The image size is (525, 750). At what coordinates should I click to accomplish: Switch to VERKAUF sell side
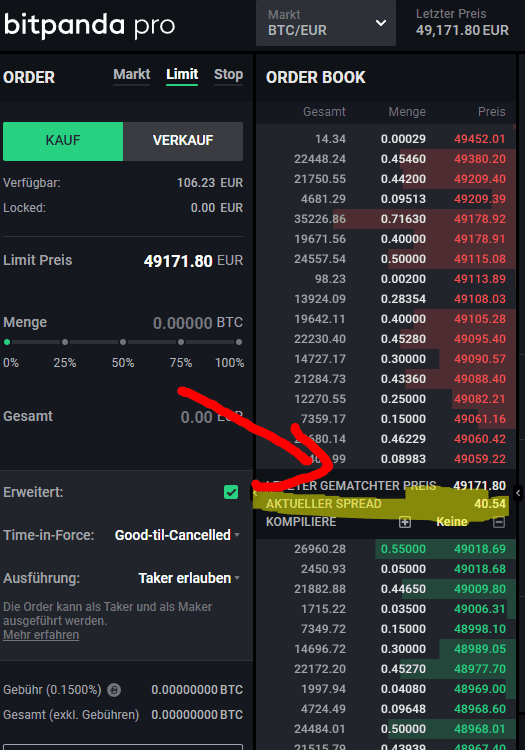183,141
